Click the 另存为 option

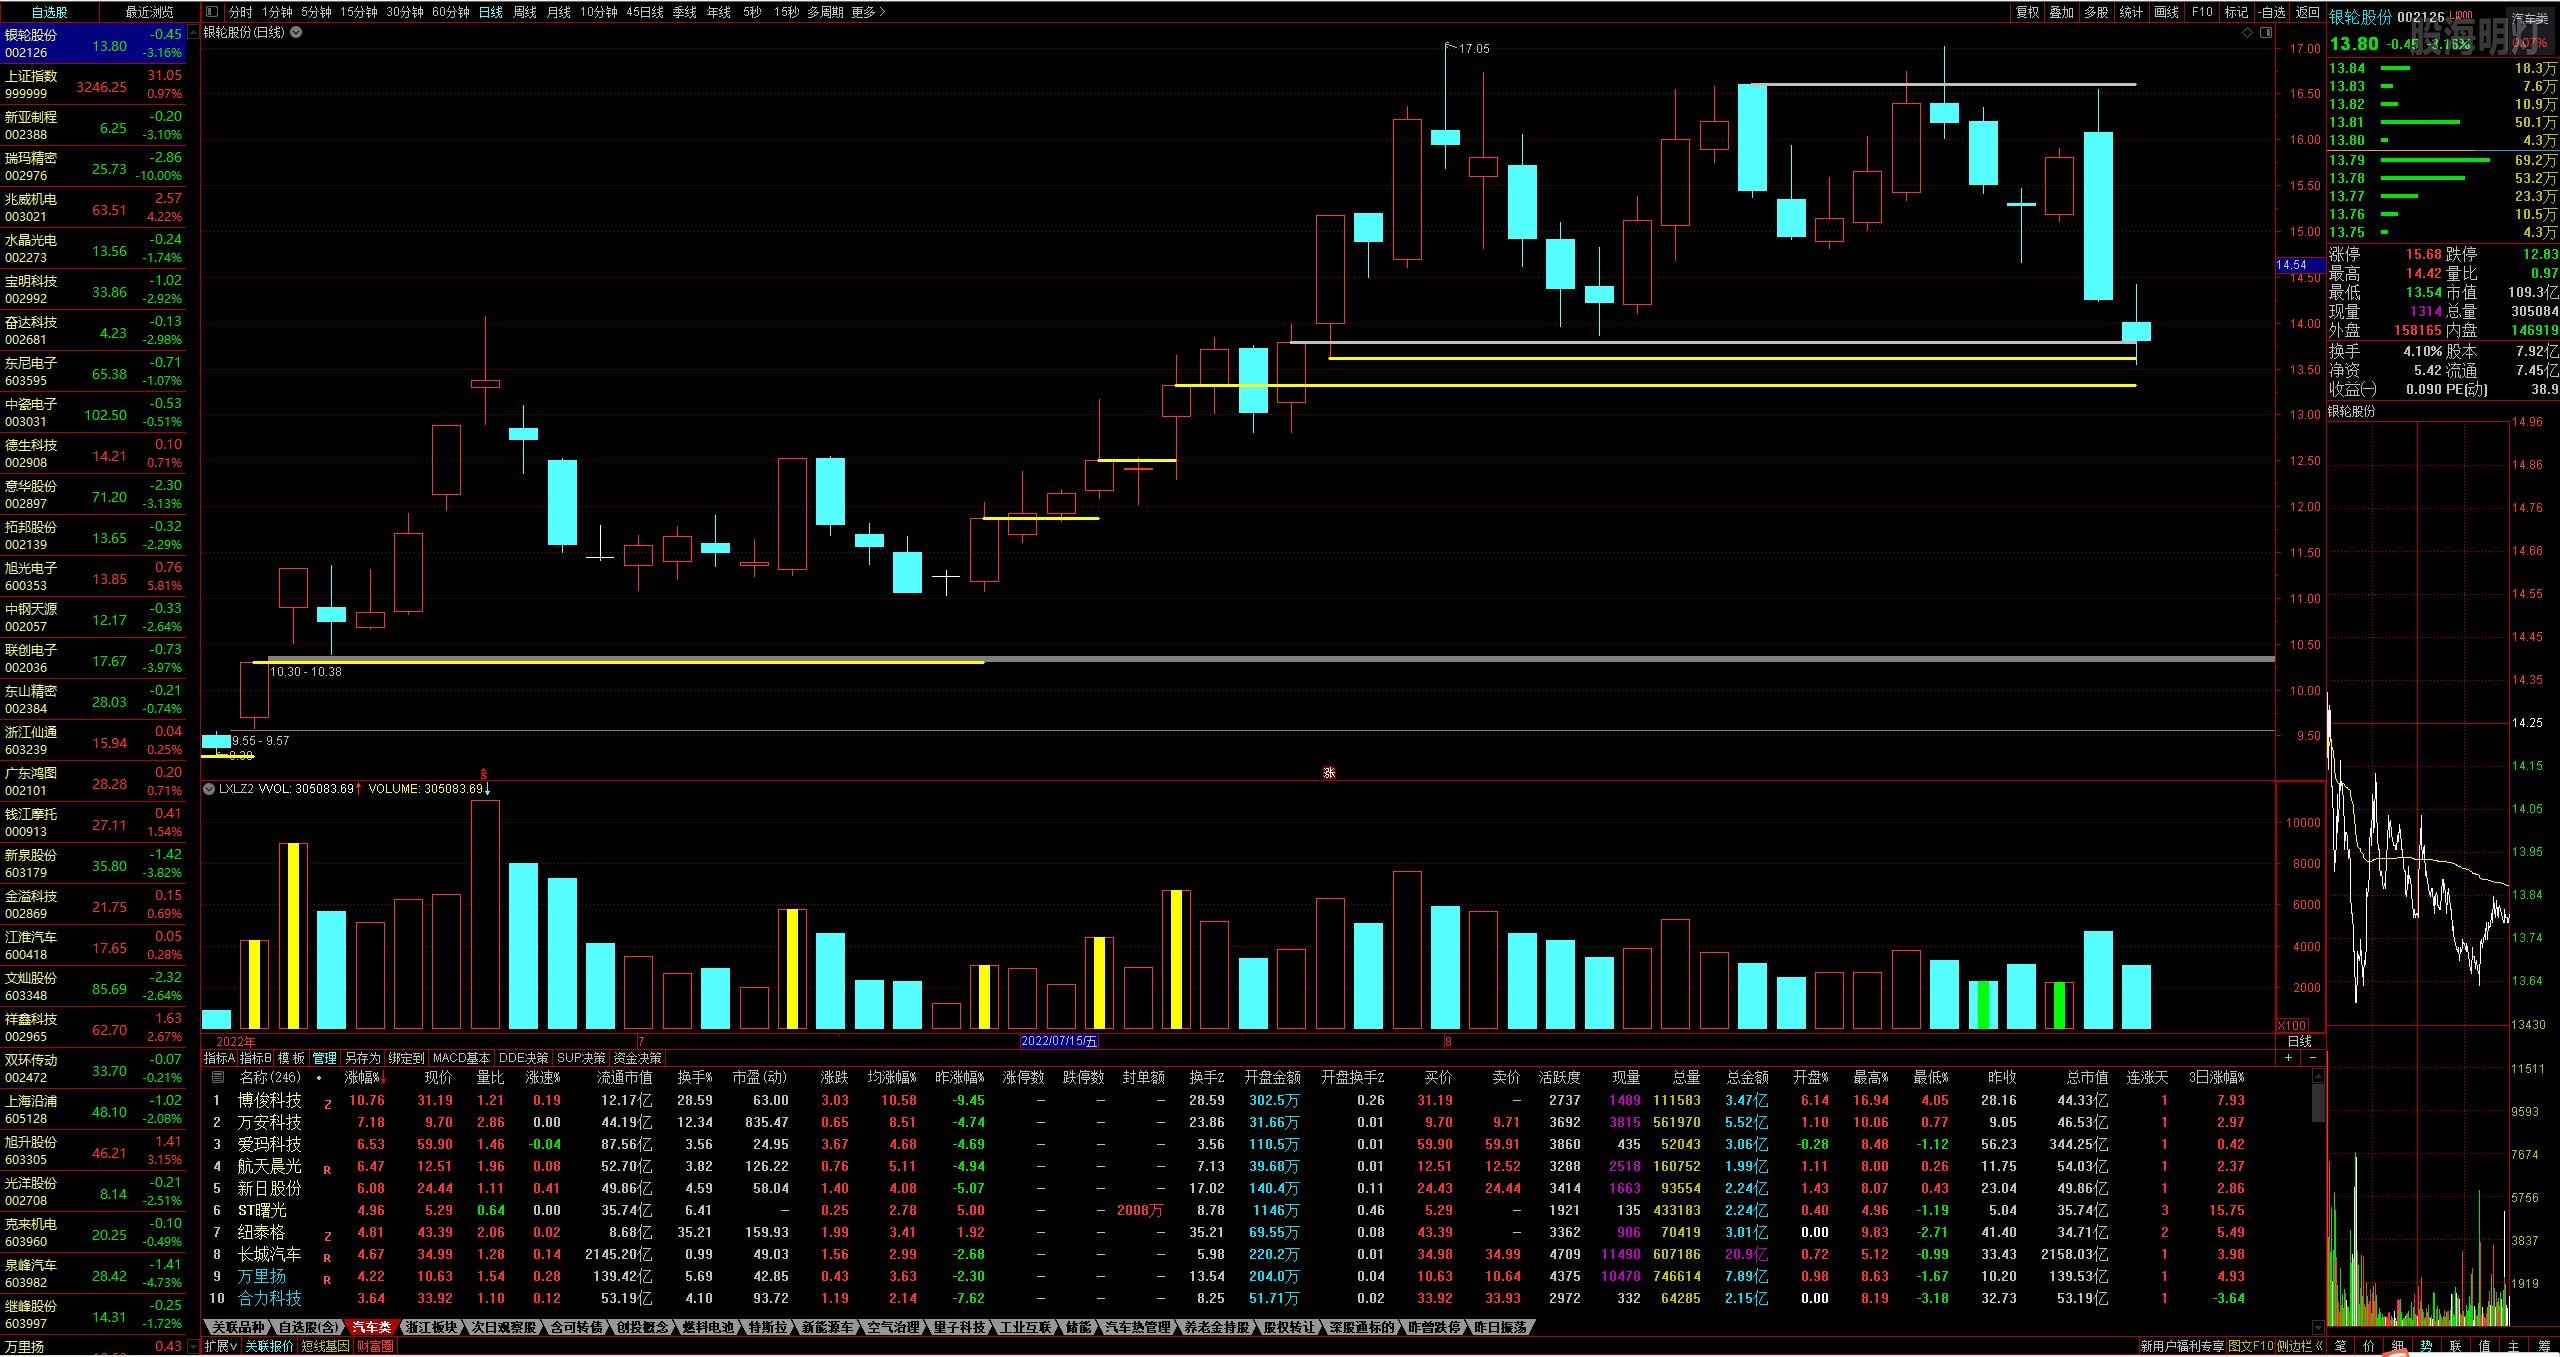[362, 1058]
